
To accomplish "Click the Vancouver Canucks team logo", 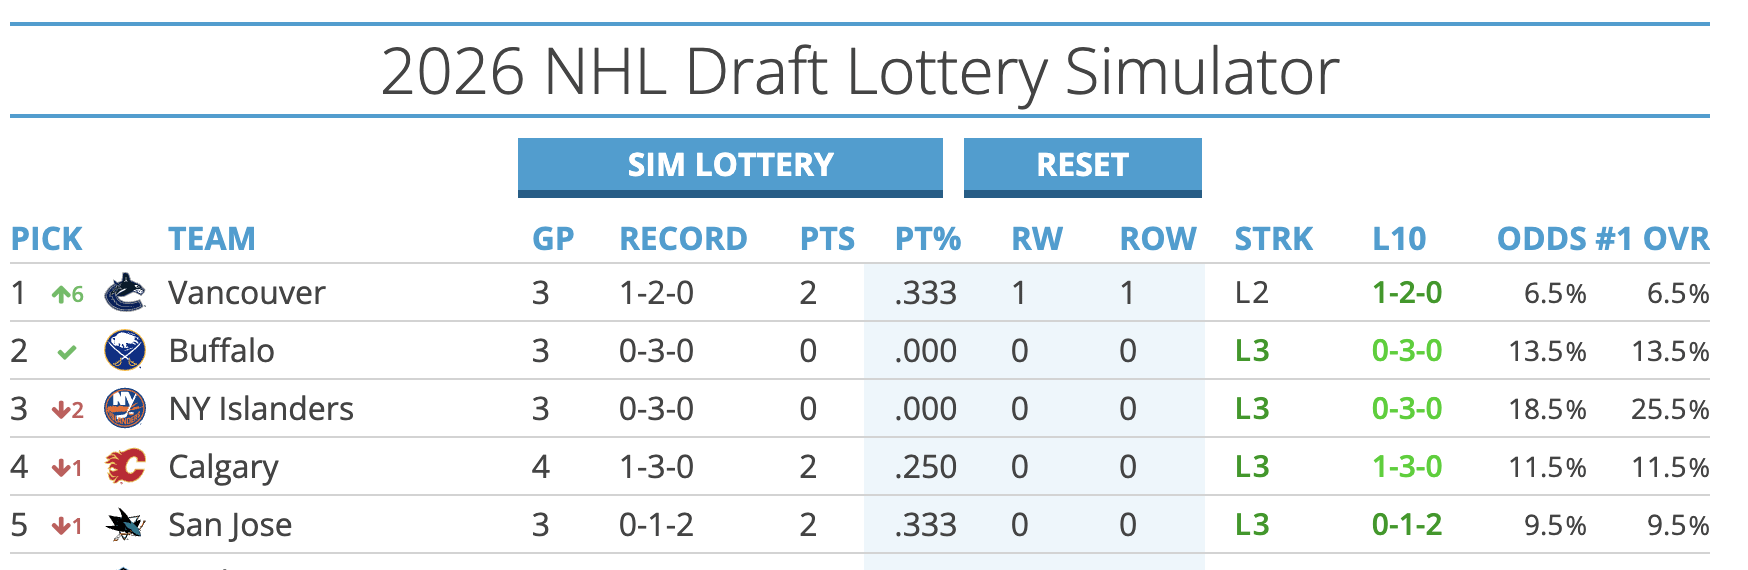I will pos(125,293).
